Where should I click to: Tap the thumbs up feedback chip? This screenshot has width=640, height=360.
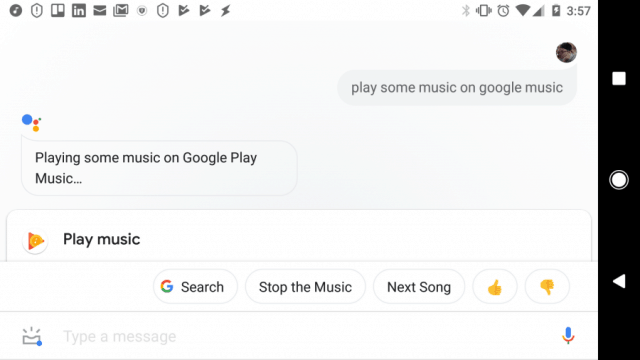tap(495, 287)
